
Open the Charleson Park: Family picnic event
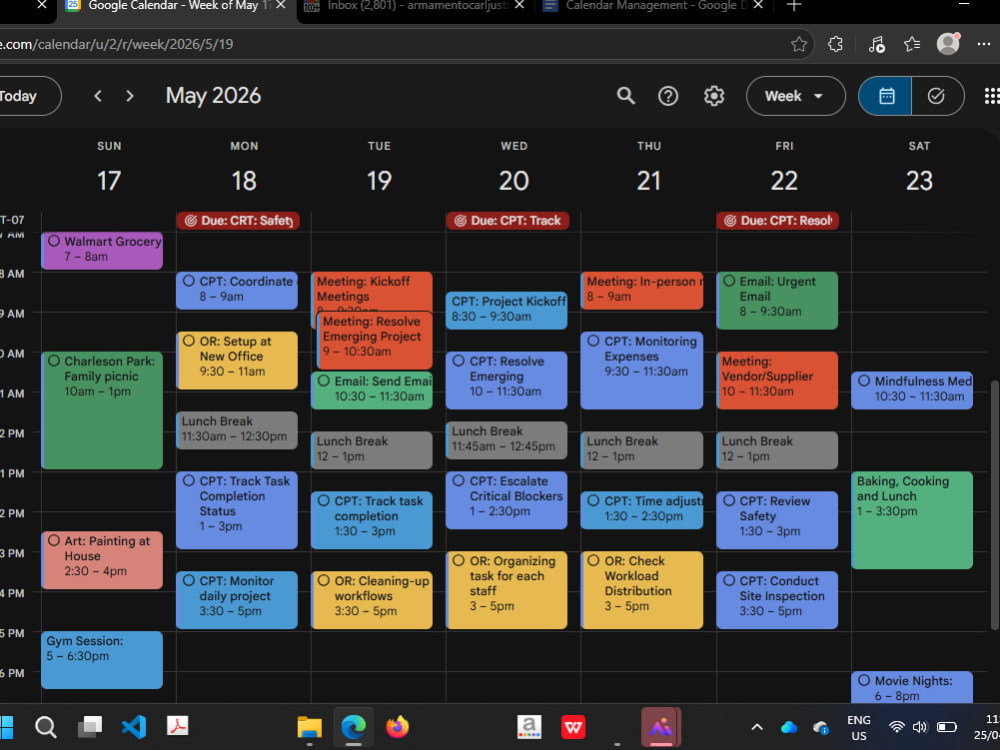[x=102, y=410]
